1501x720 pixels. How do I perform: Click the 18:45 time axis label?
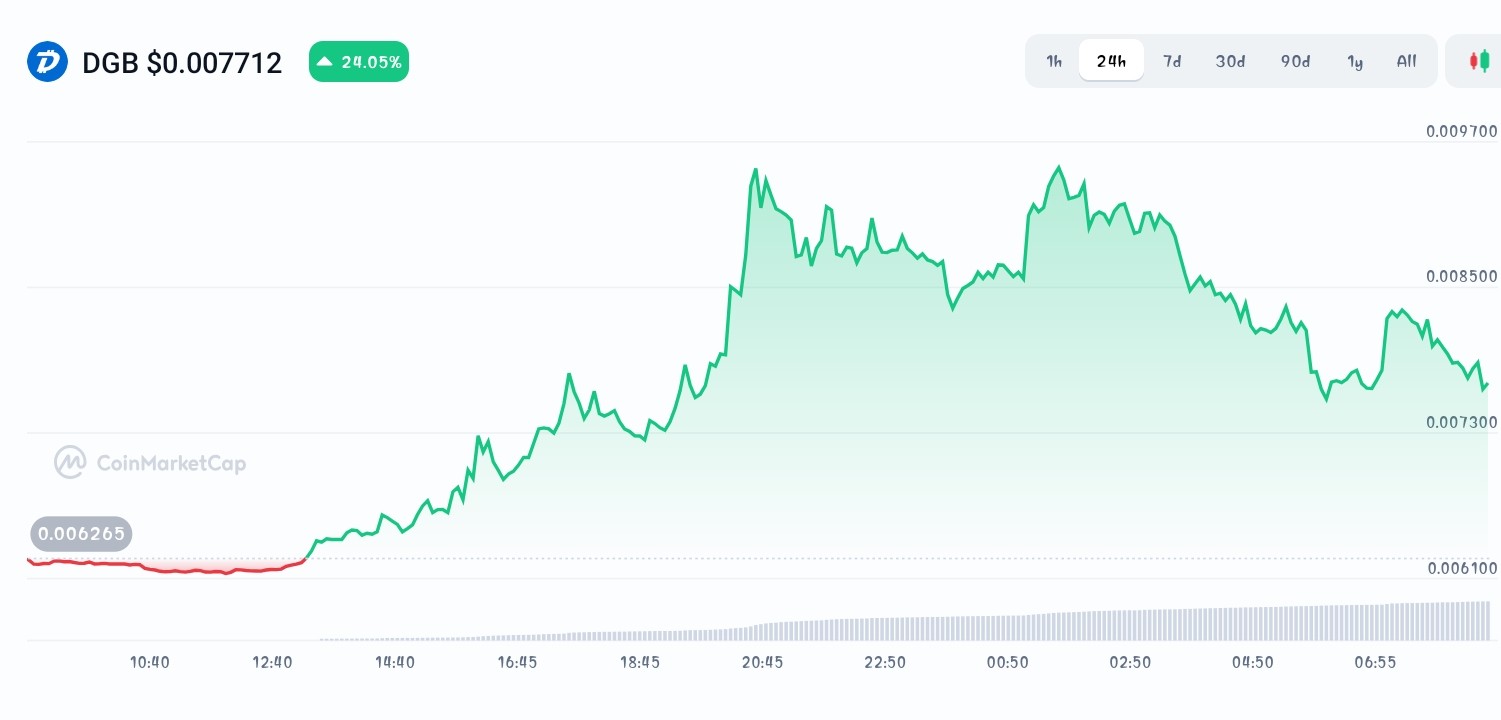coord(640,662)
